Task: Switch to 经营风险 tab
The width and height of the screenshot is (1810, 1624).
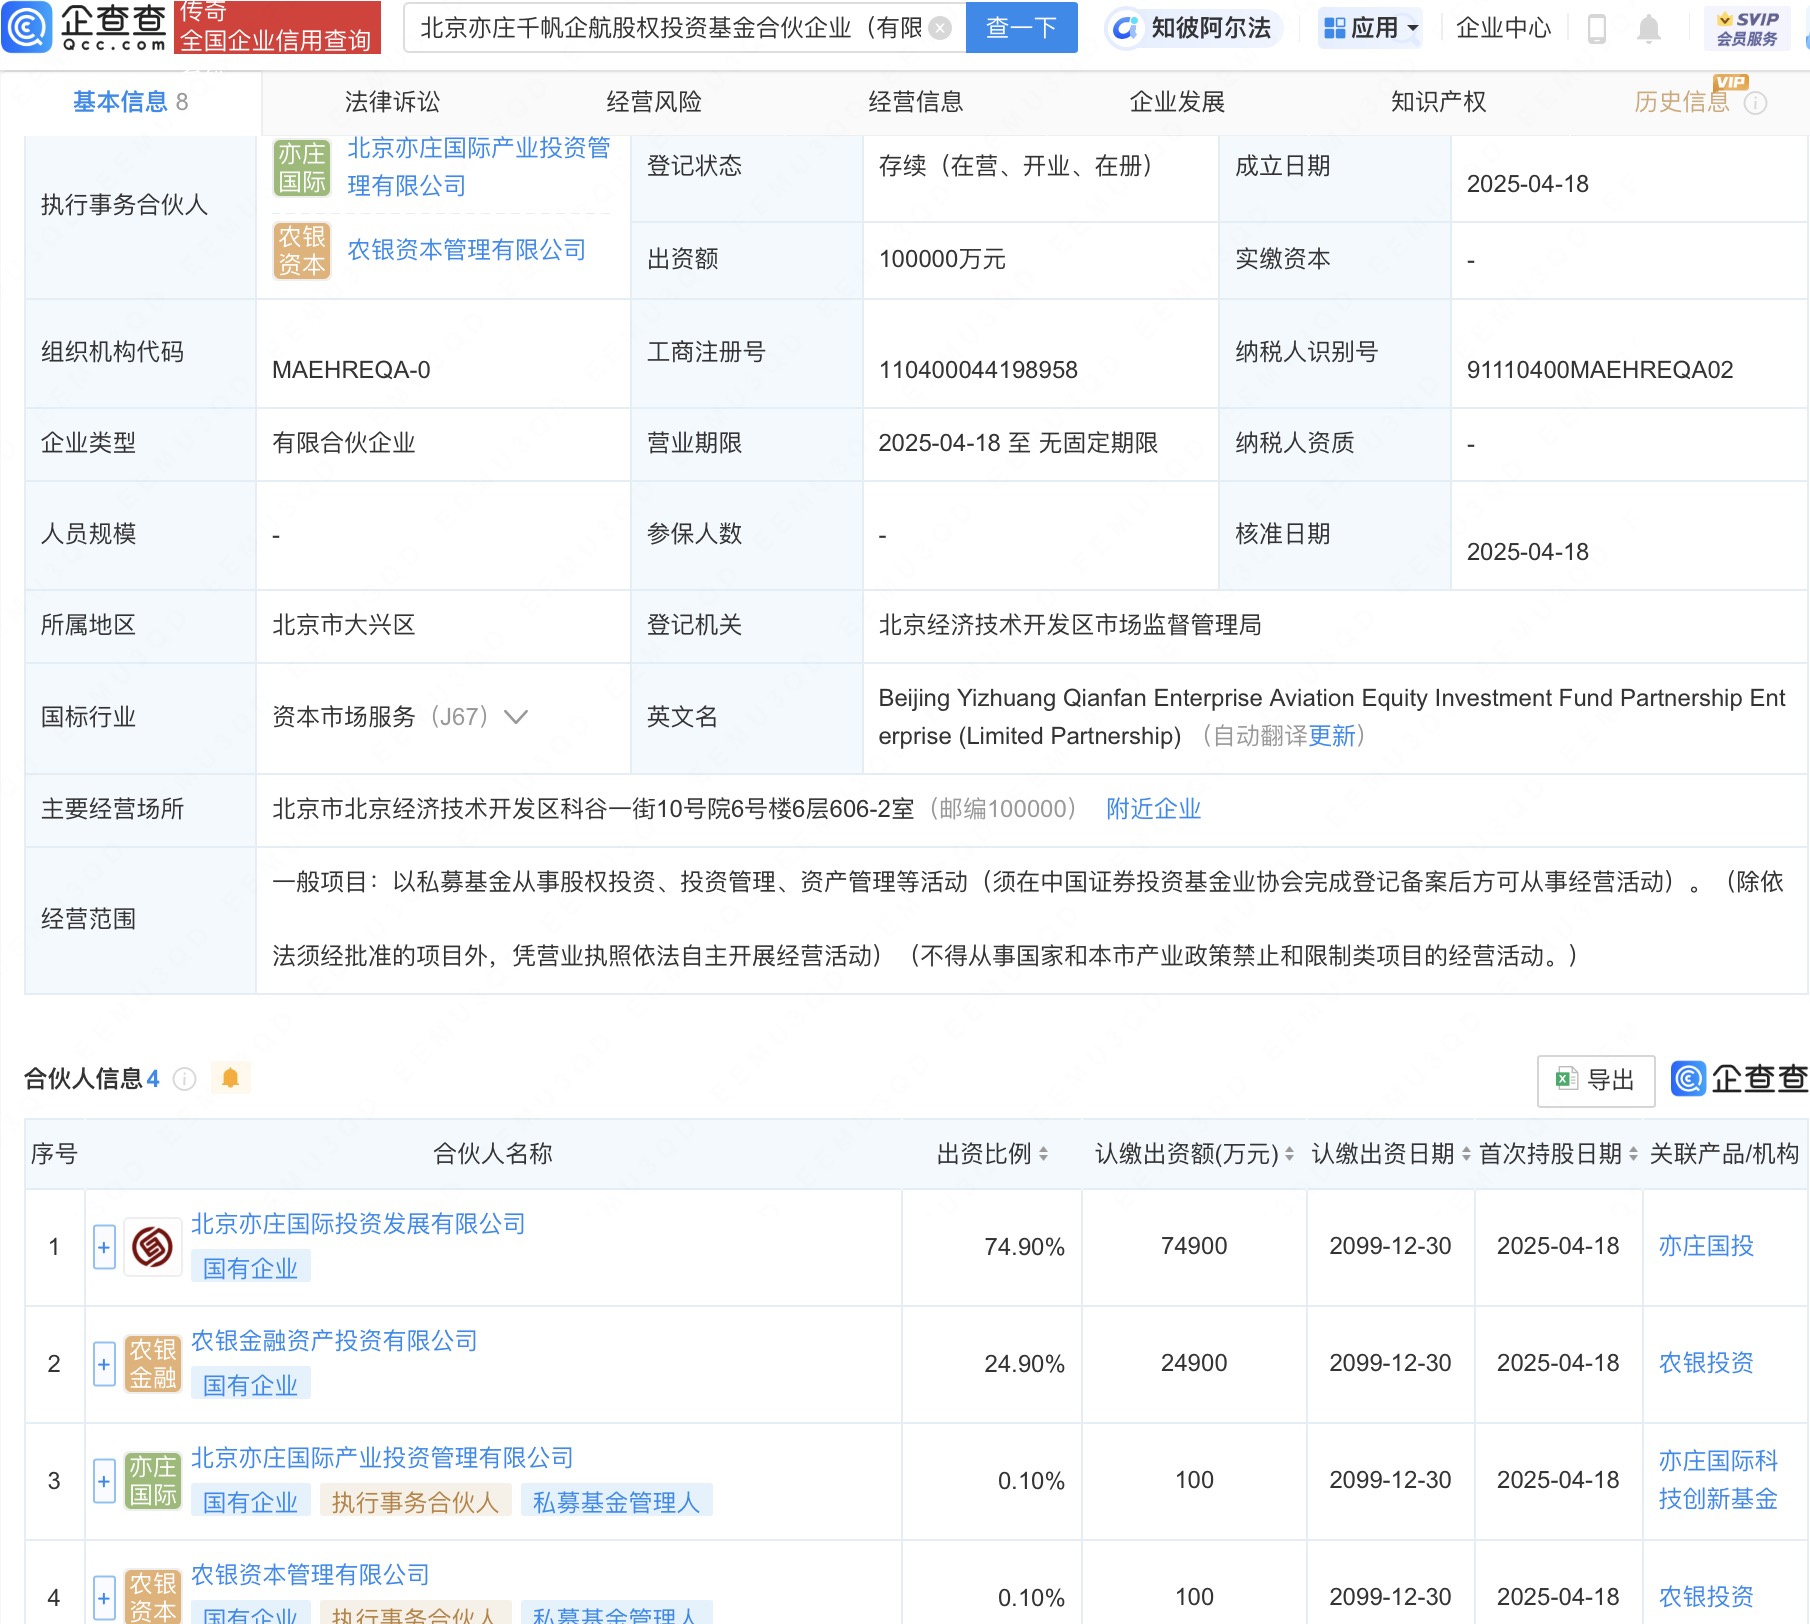Action: tap(654, 102)
